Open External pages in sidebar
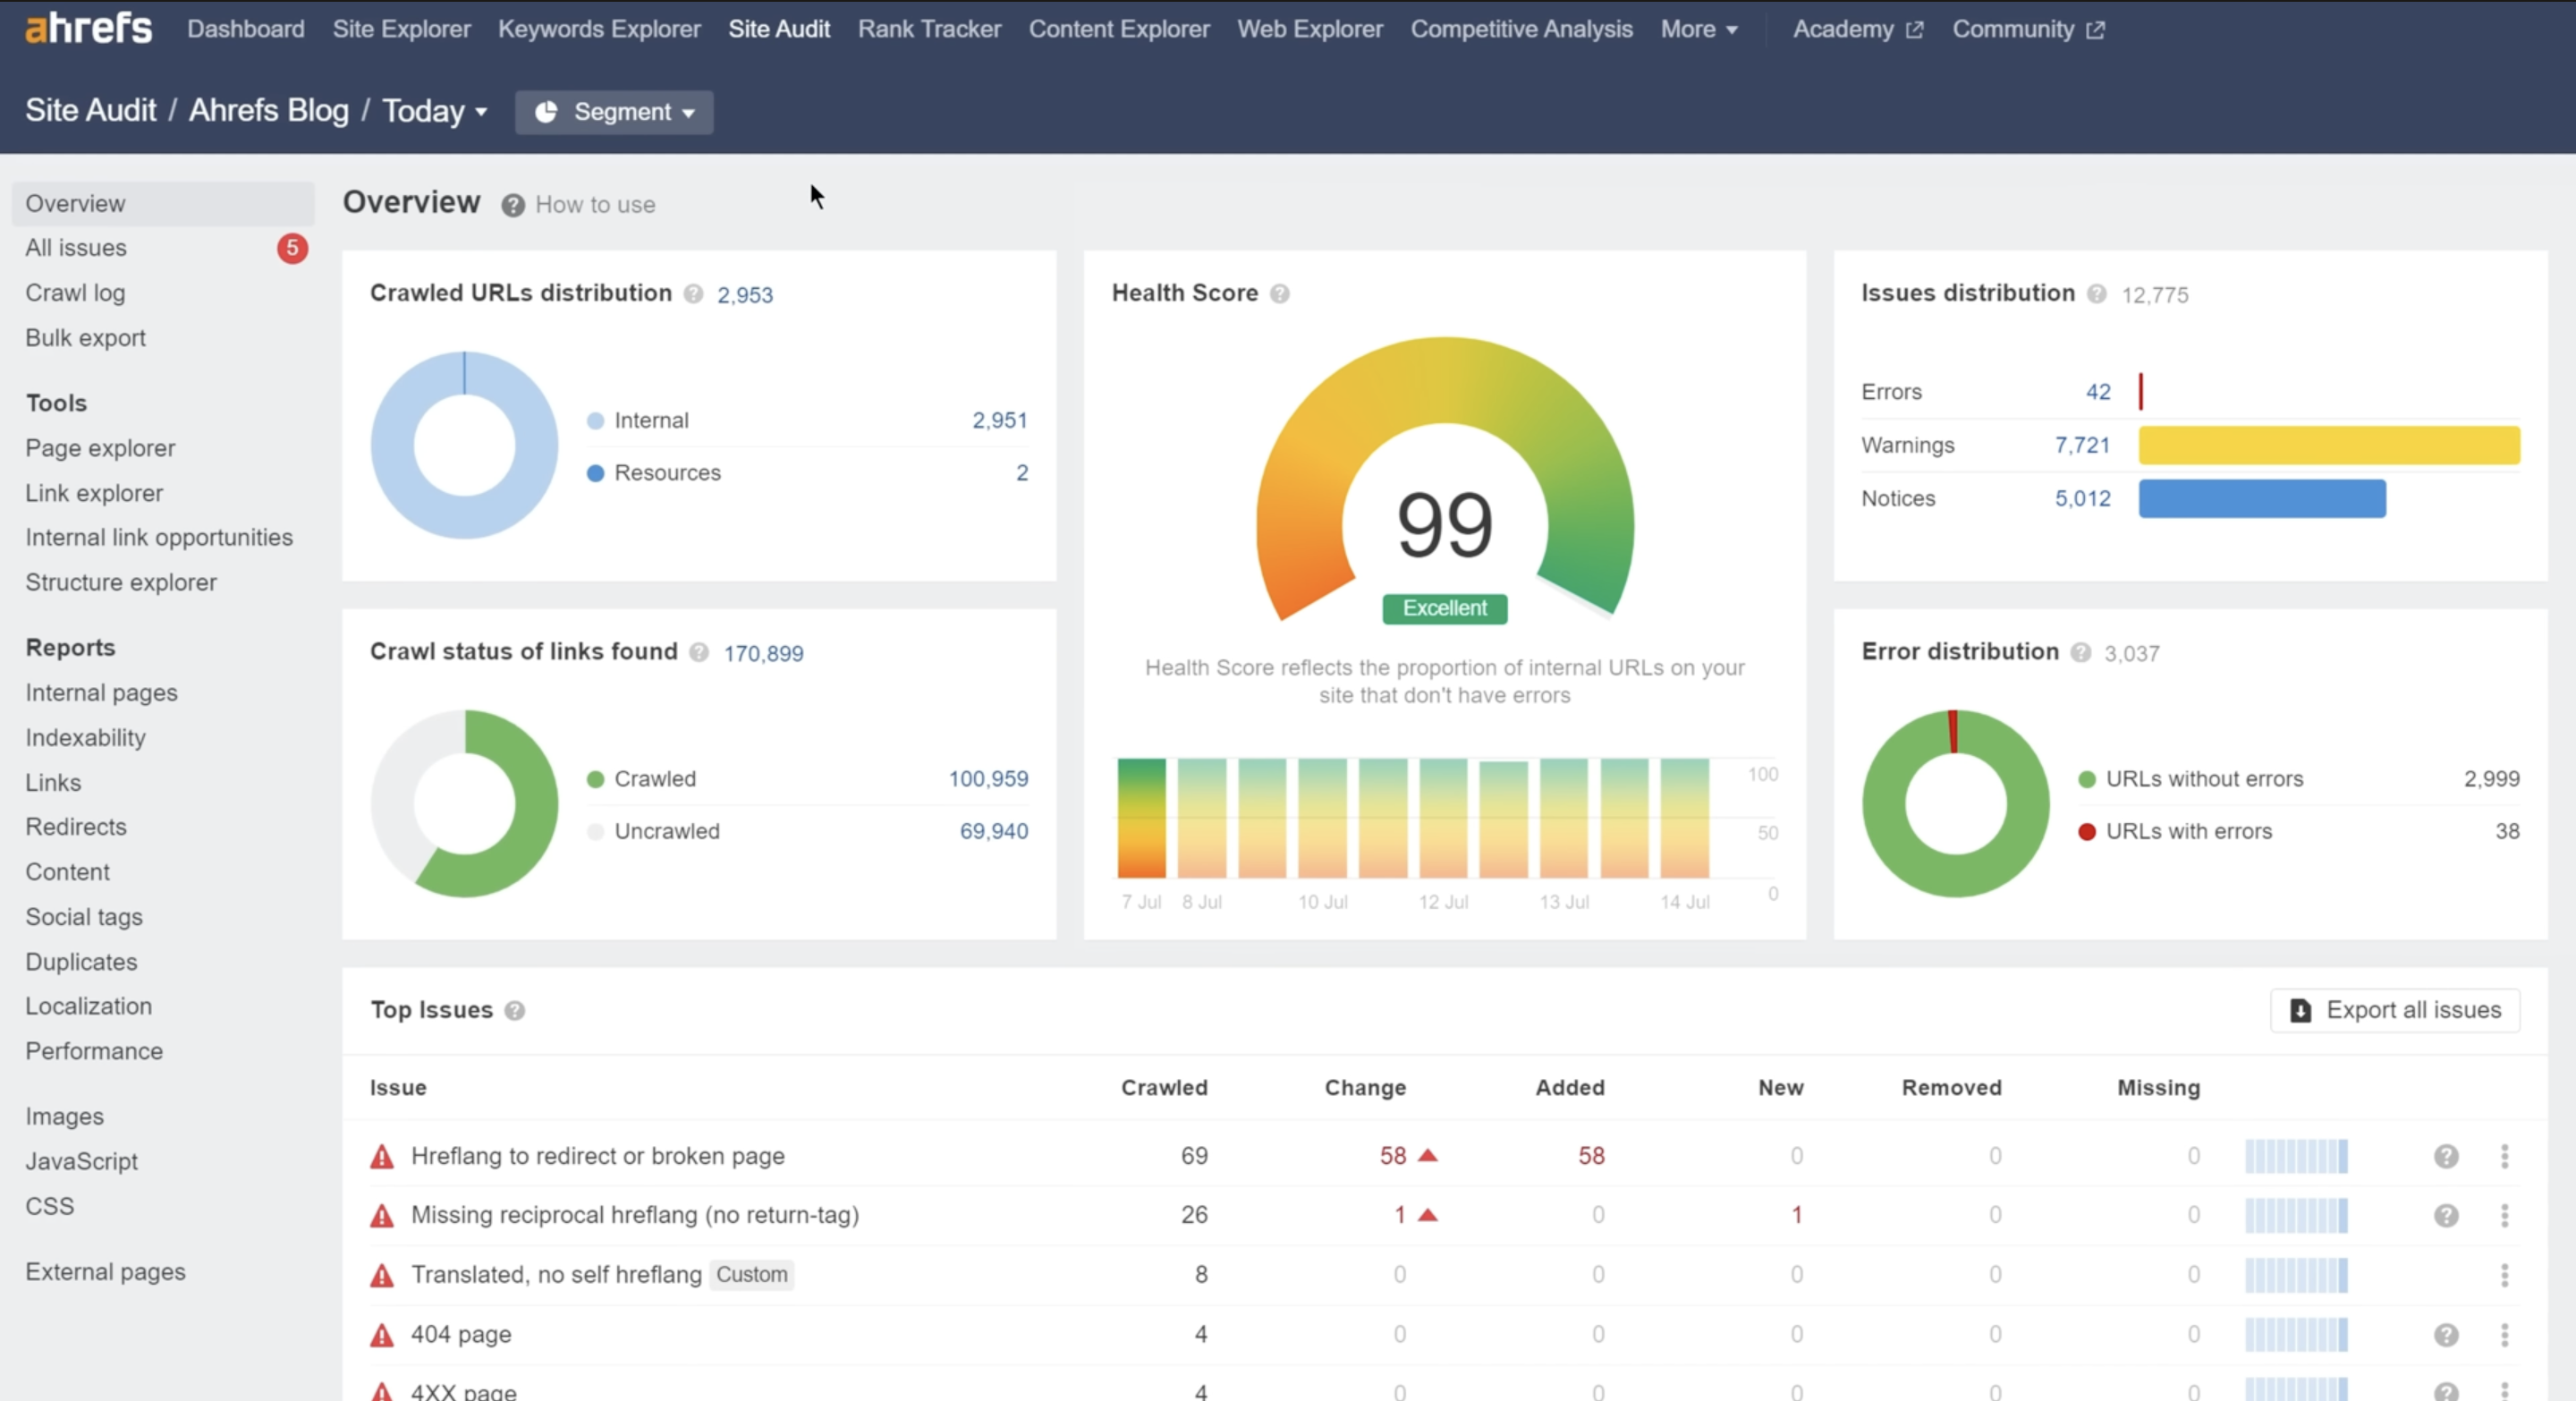 click(105, 1272)
